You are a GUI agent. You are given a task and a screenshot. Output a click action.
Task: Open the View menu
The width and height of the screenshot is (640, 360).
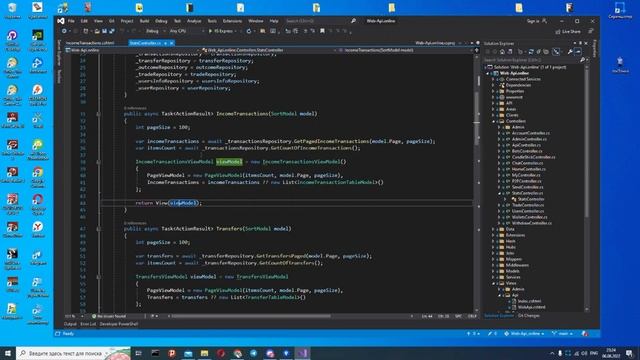click(x=98, y=21)
